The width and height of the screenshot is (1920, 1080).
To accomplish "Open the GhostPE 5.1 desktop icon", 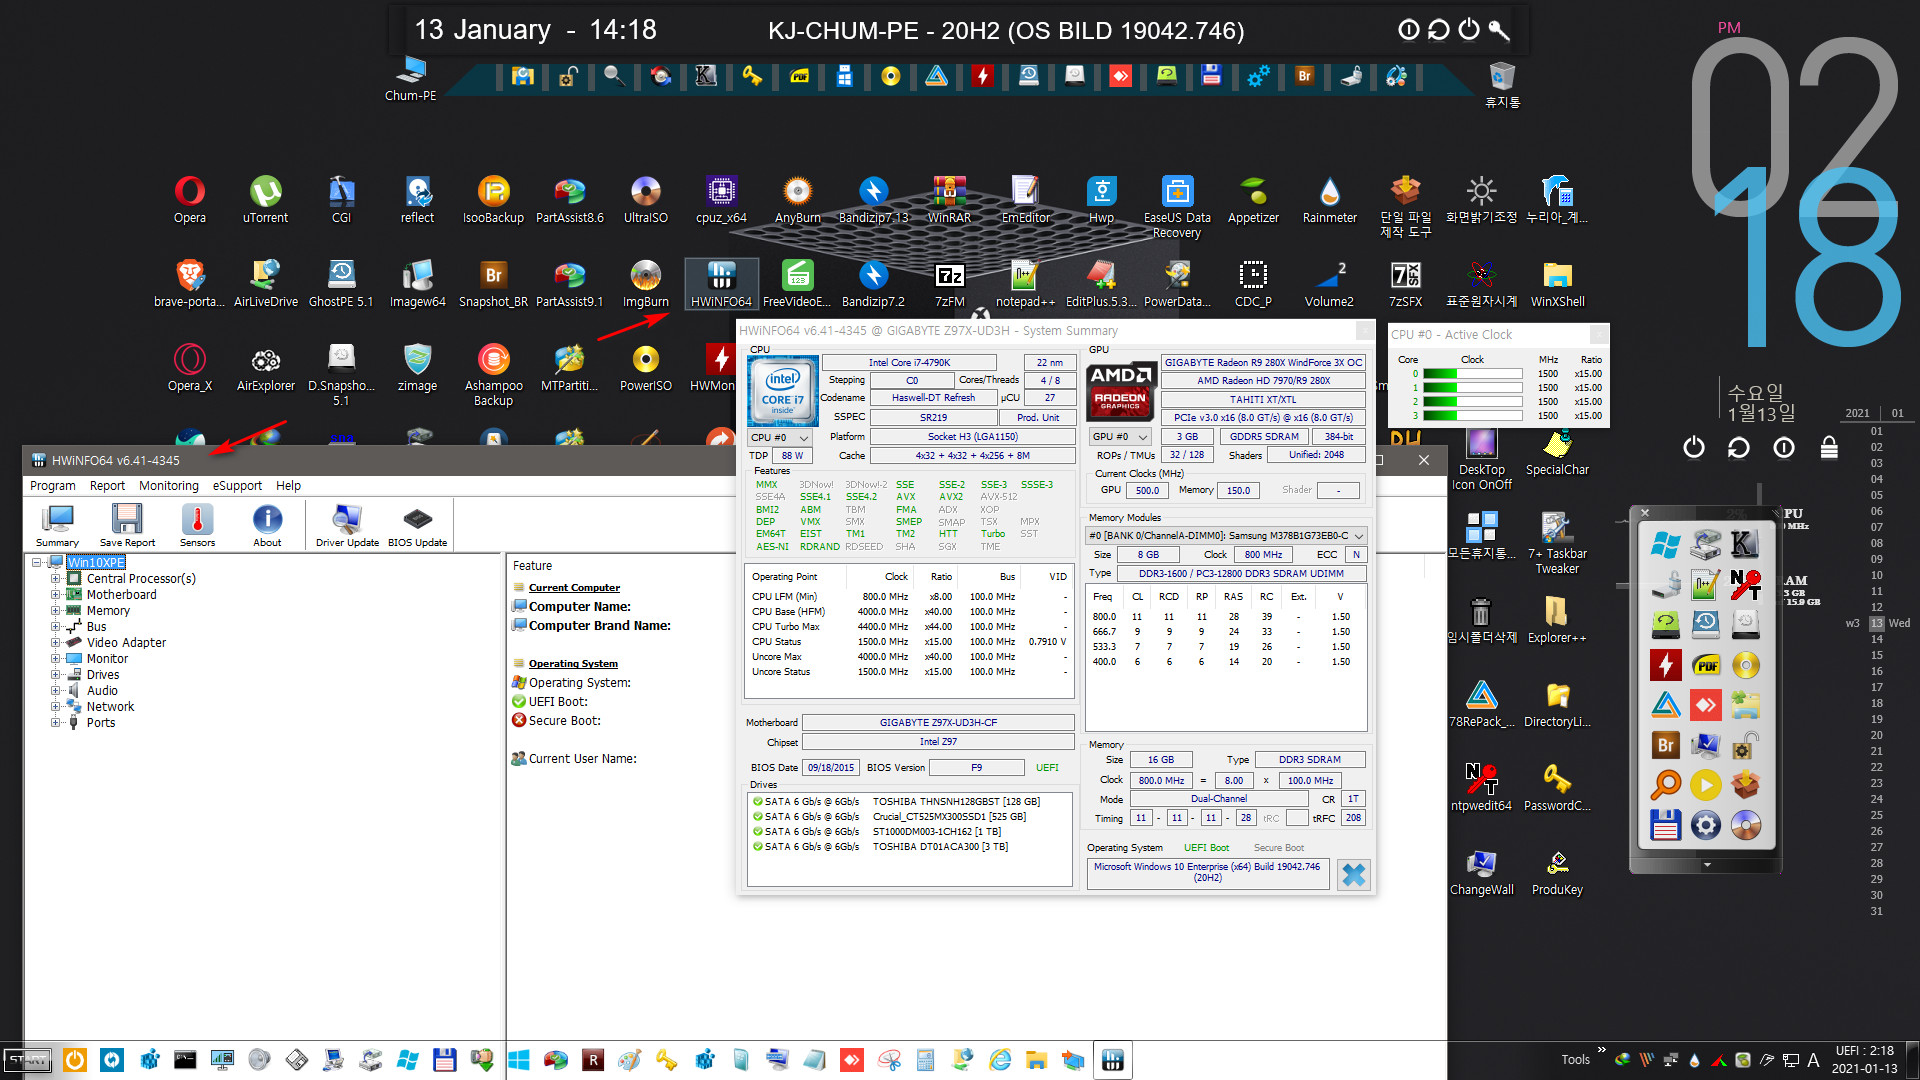I will point(341,283).
